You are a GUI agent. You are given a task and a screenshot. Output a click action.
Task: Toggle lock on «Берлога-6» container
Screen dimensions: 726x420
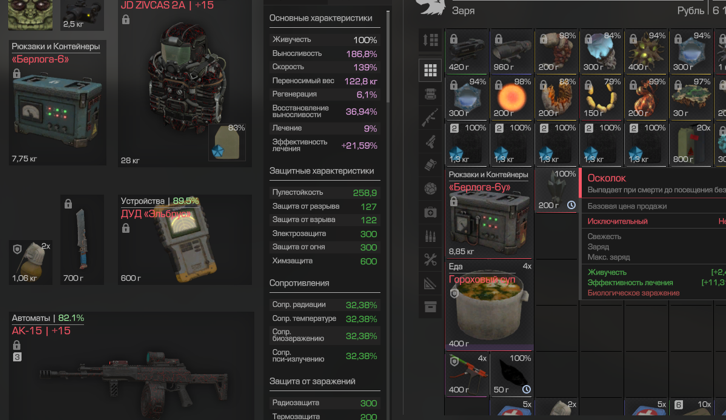click(x=17, y=73)
